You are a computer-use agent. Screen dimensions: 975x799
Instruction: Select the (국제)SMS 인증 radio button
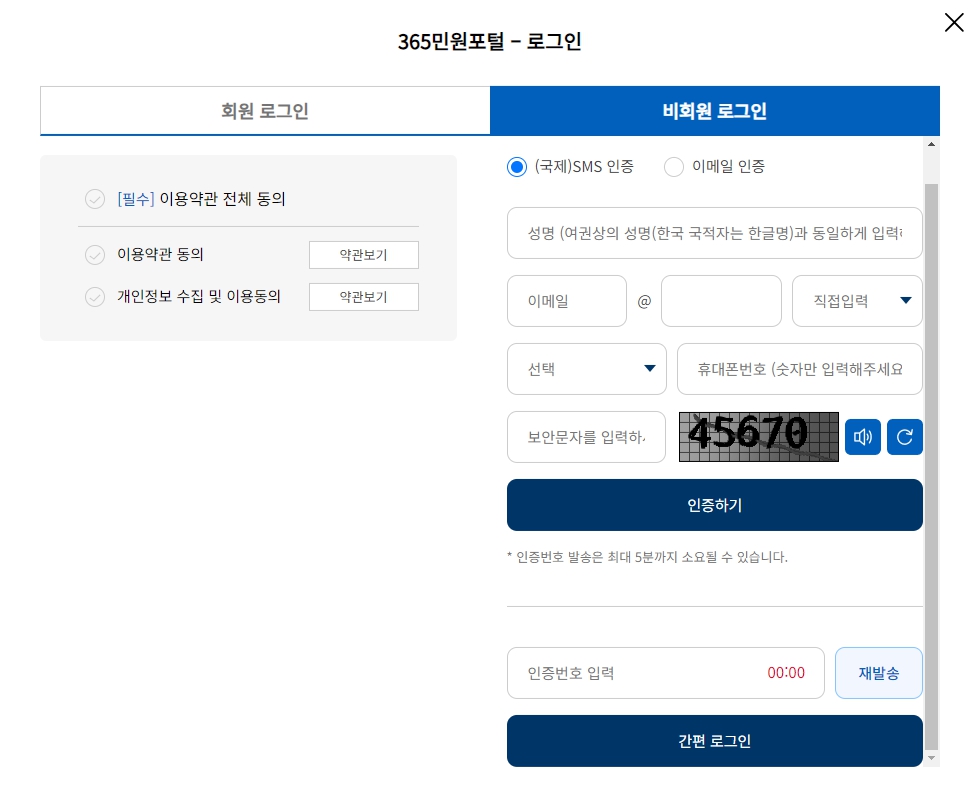click(x=517, y=167)
